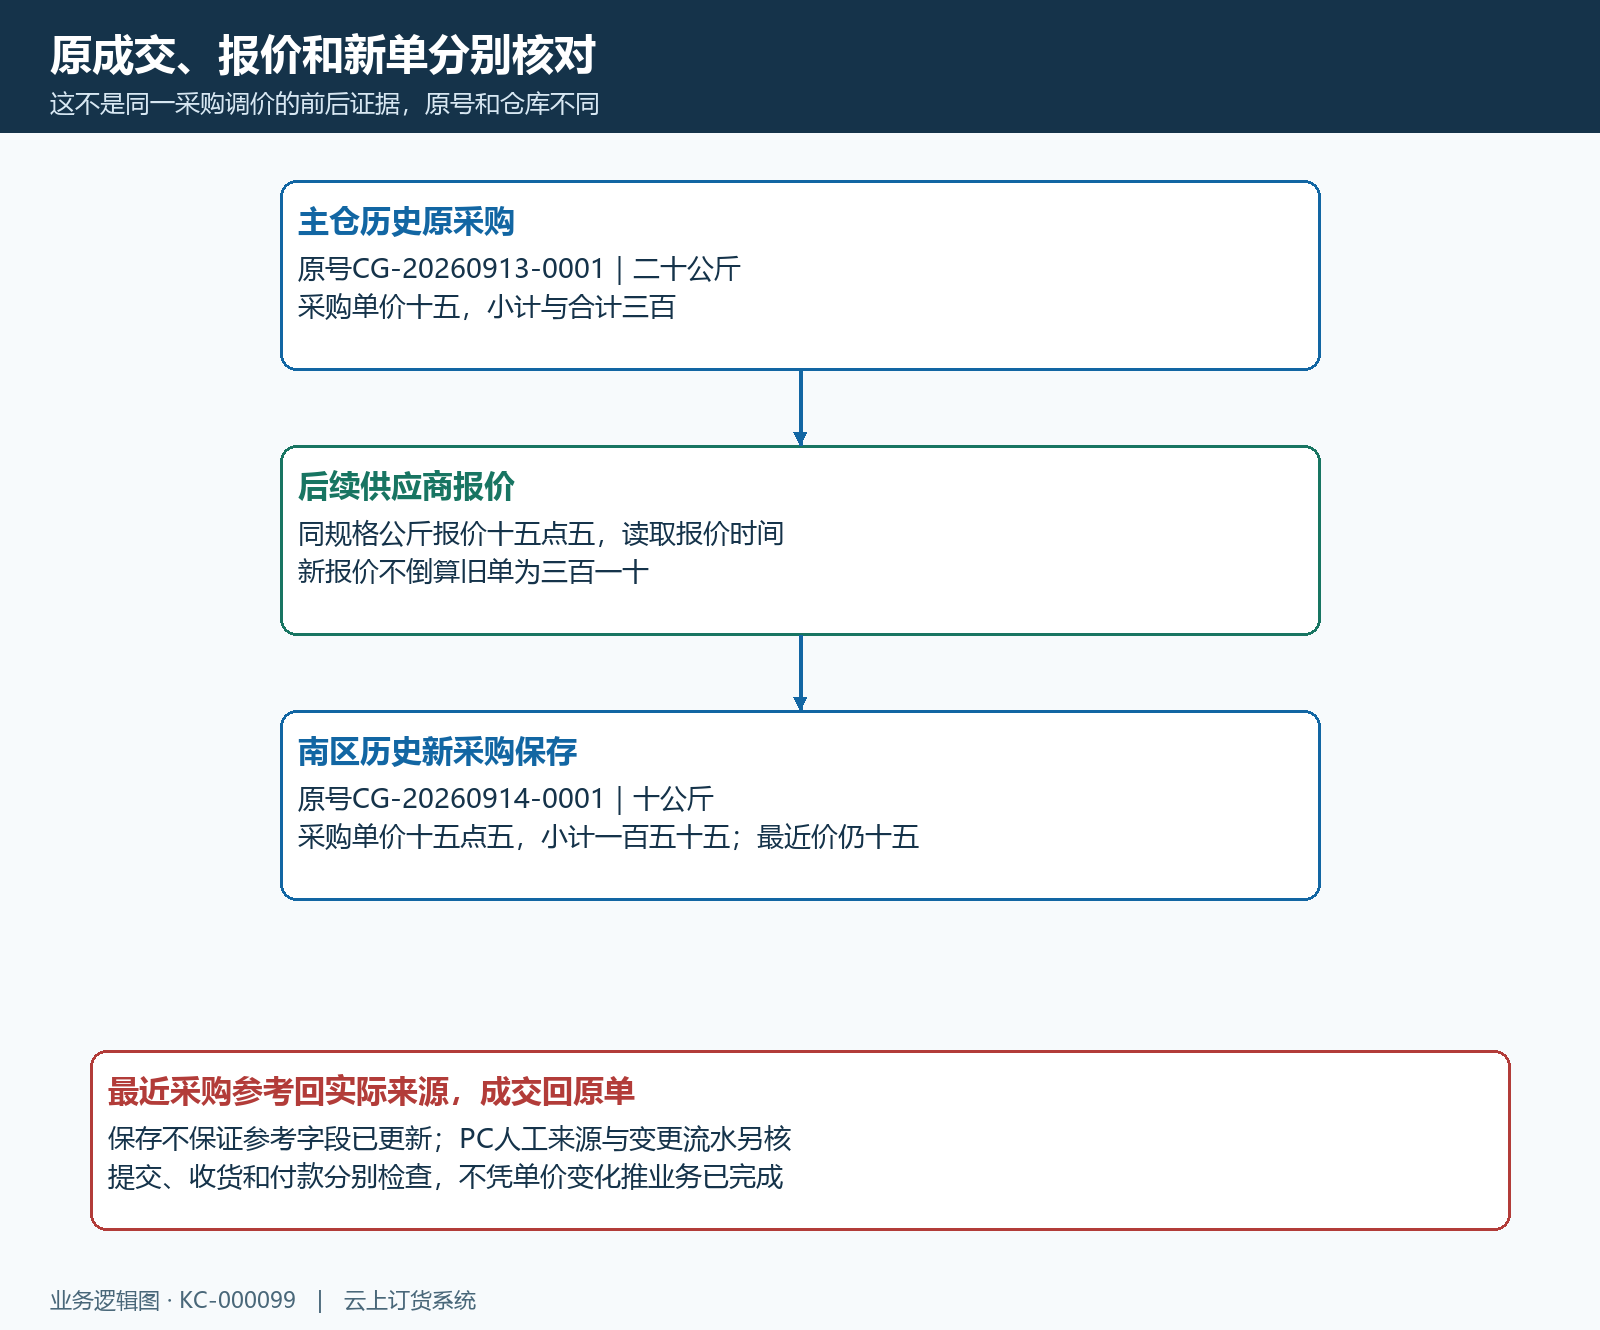The height and width of the screenshot is (1330, 1600).
Task: Click the line 原号CG-20260914-0001 | 十公斤
Action: coord(506,799)
